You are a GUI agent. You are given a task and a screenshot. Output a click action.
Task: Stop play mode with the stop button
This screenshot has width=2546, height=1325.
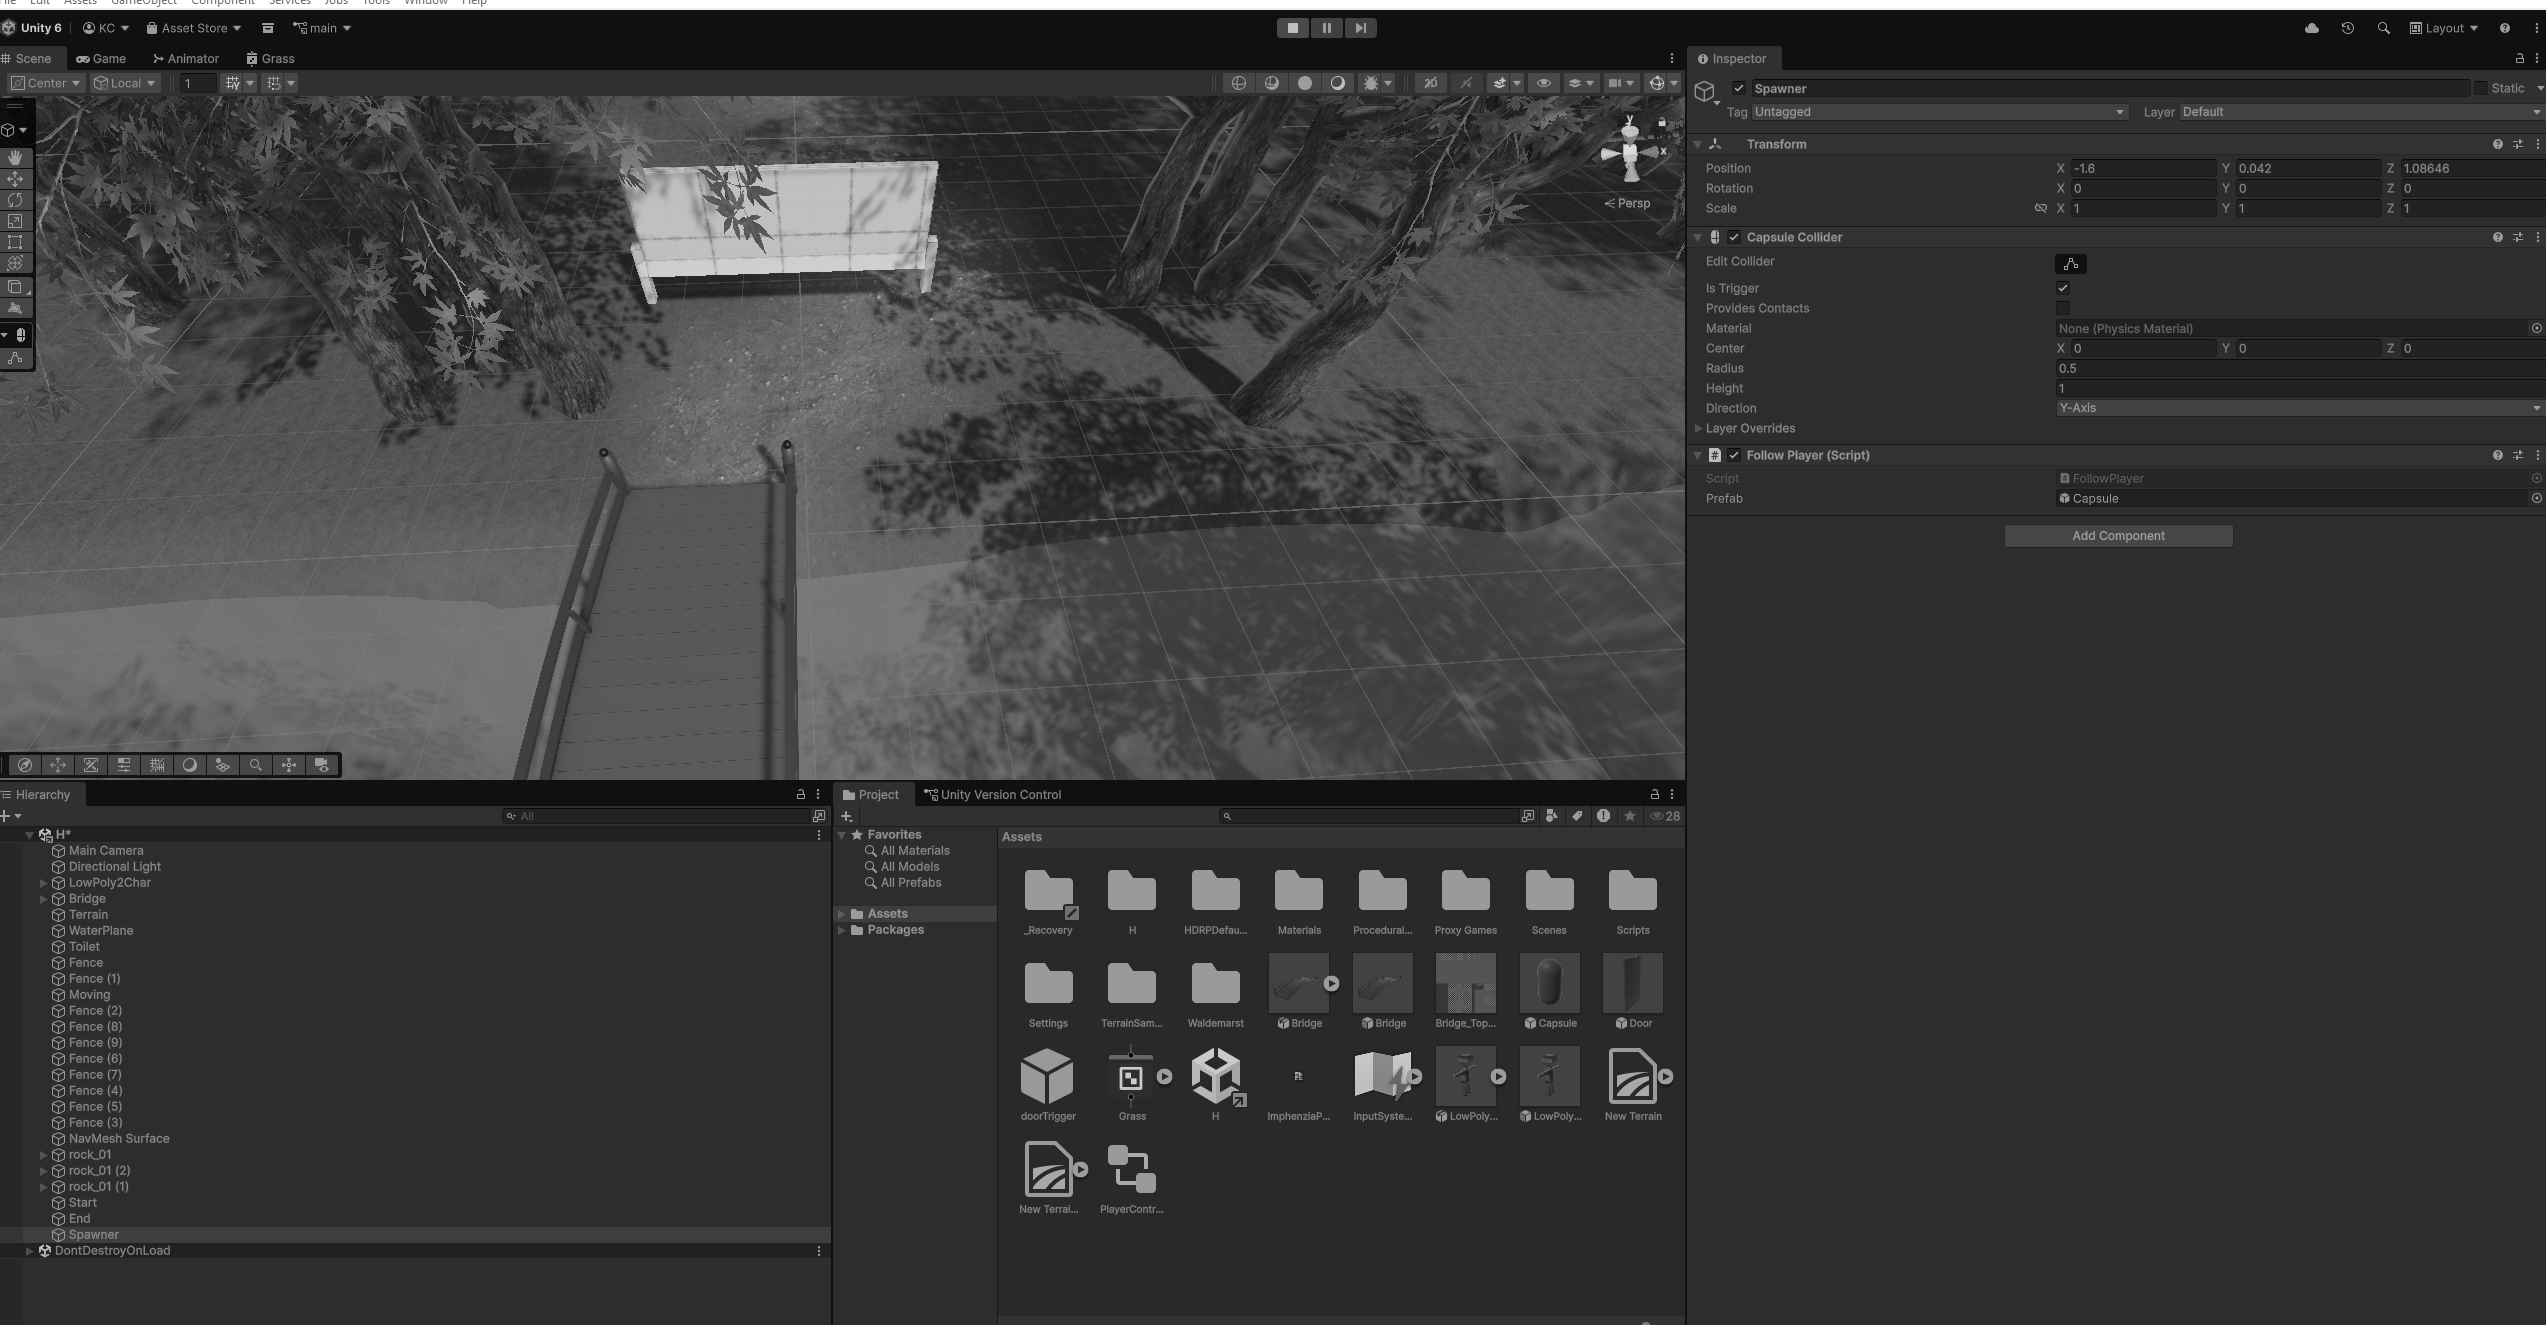point(1292,28)
